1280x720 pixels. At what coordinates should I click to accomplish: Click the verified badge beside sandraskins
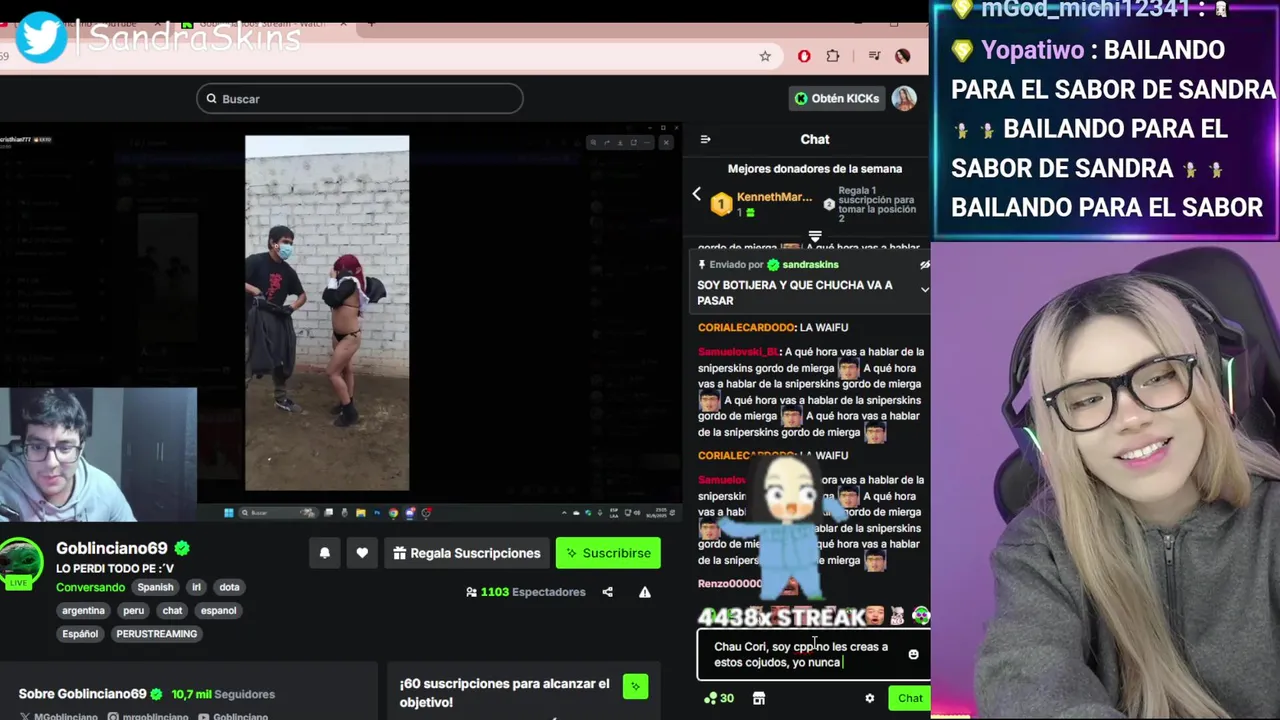point(773,265)
